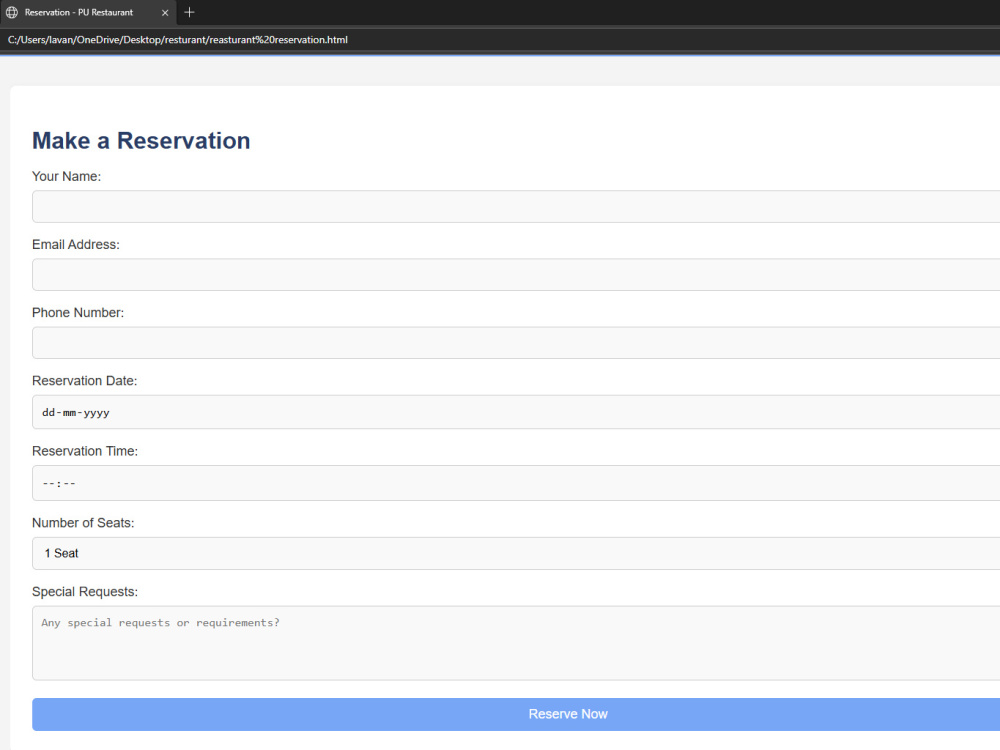Click the Special Requests text area
1000x750 pixels.
516,643
